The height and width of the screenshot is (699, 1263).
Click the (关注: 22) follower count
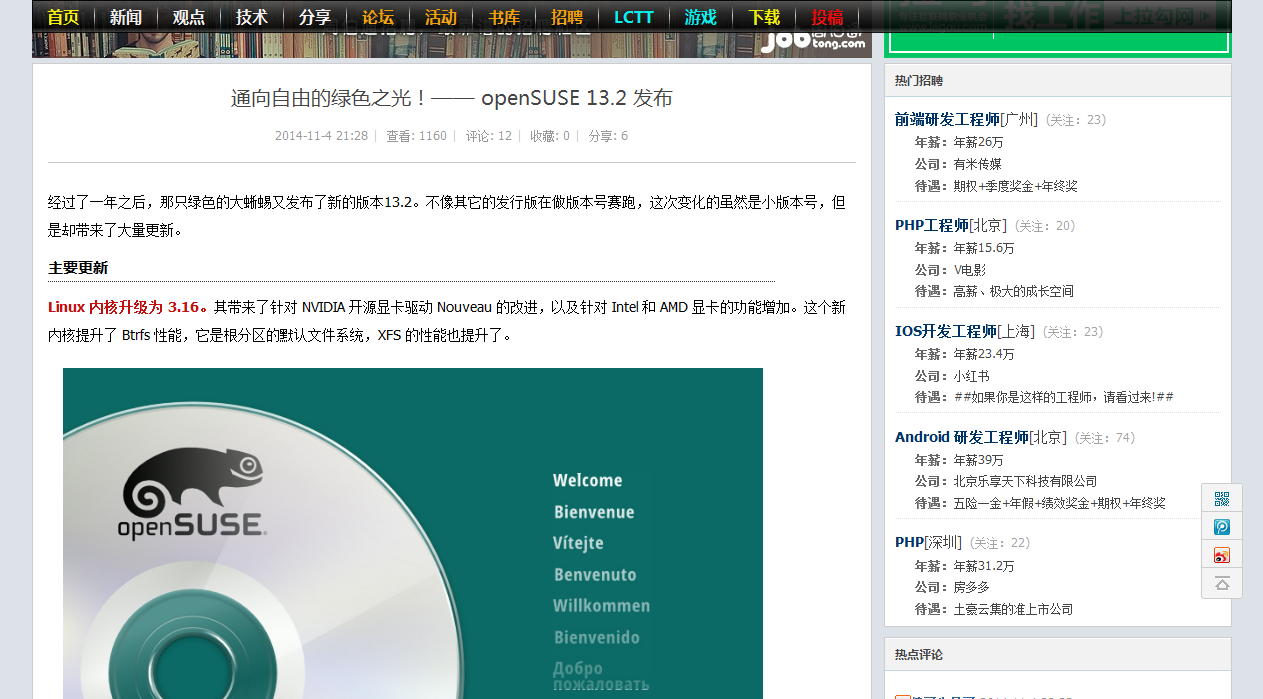(1000, 543)
